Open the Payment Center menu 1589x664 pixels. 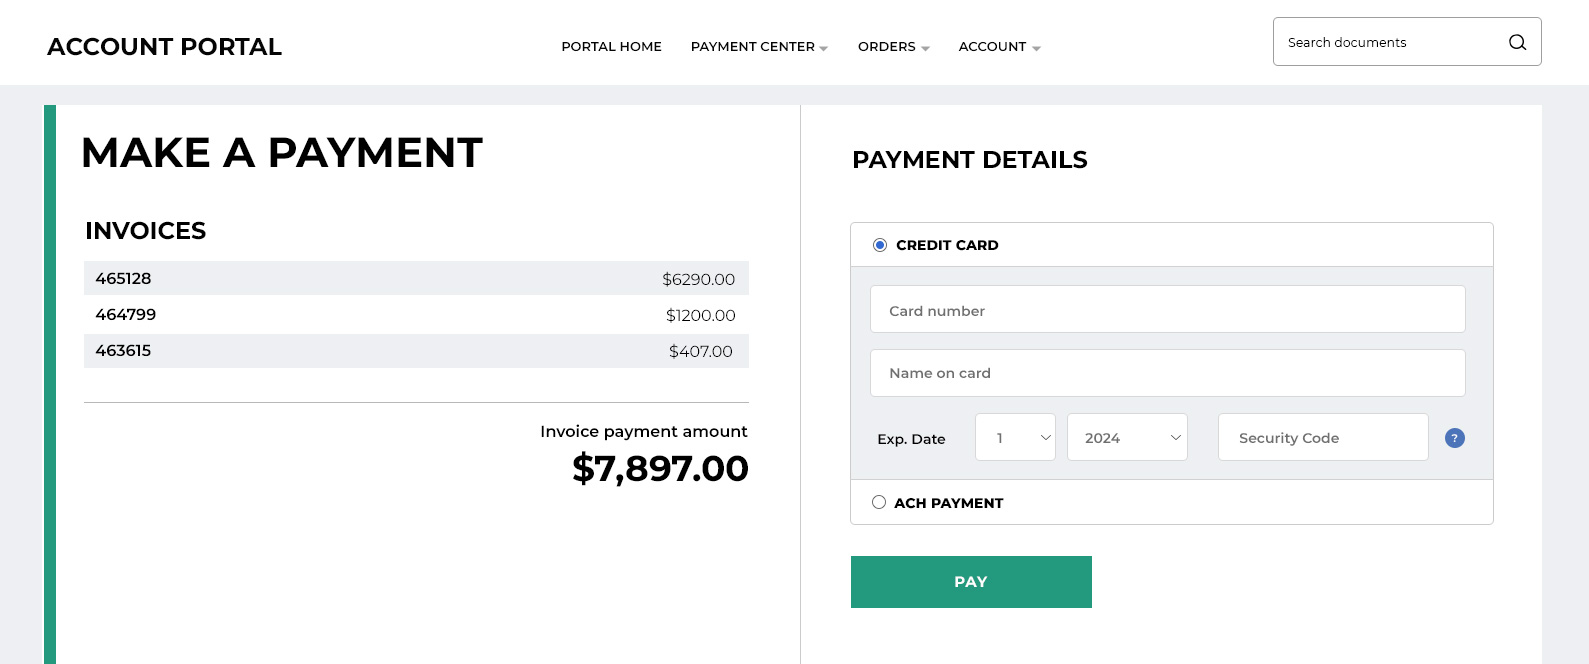pyautogui.click(x=759, y=47)
